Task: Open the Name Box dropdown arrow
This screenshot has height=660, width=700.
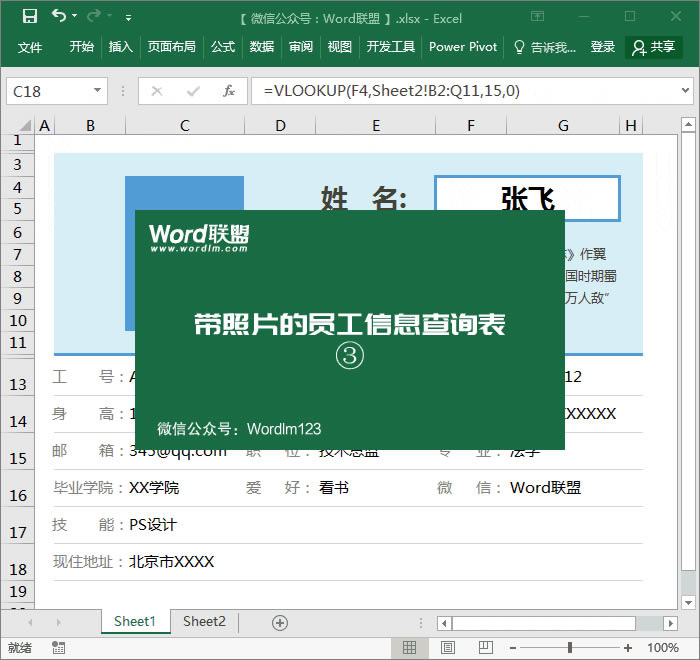Action: pyautogui.click(x=97, y=91)
